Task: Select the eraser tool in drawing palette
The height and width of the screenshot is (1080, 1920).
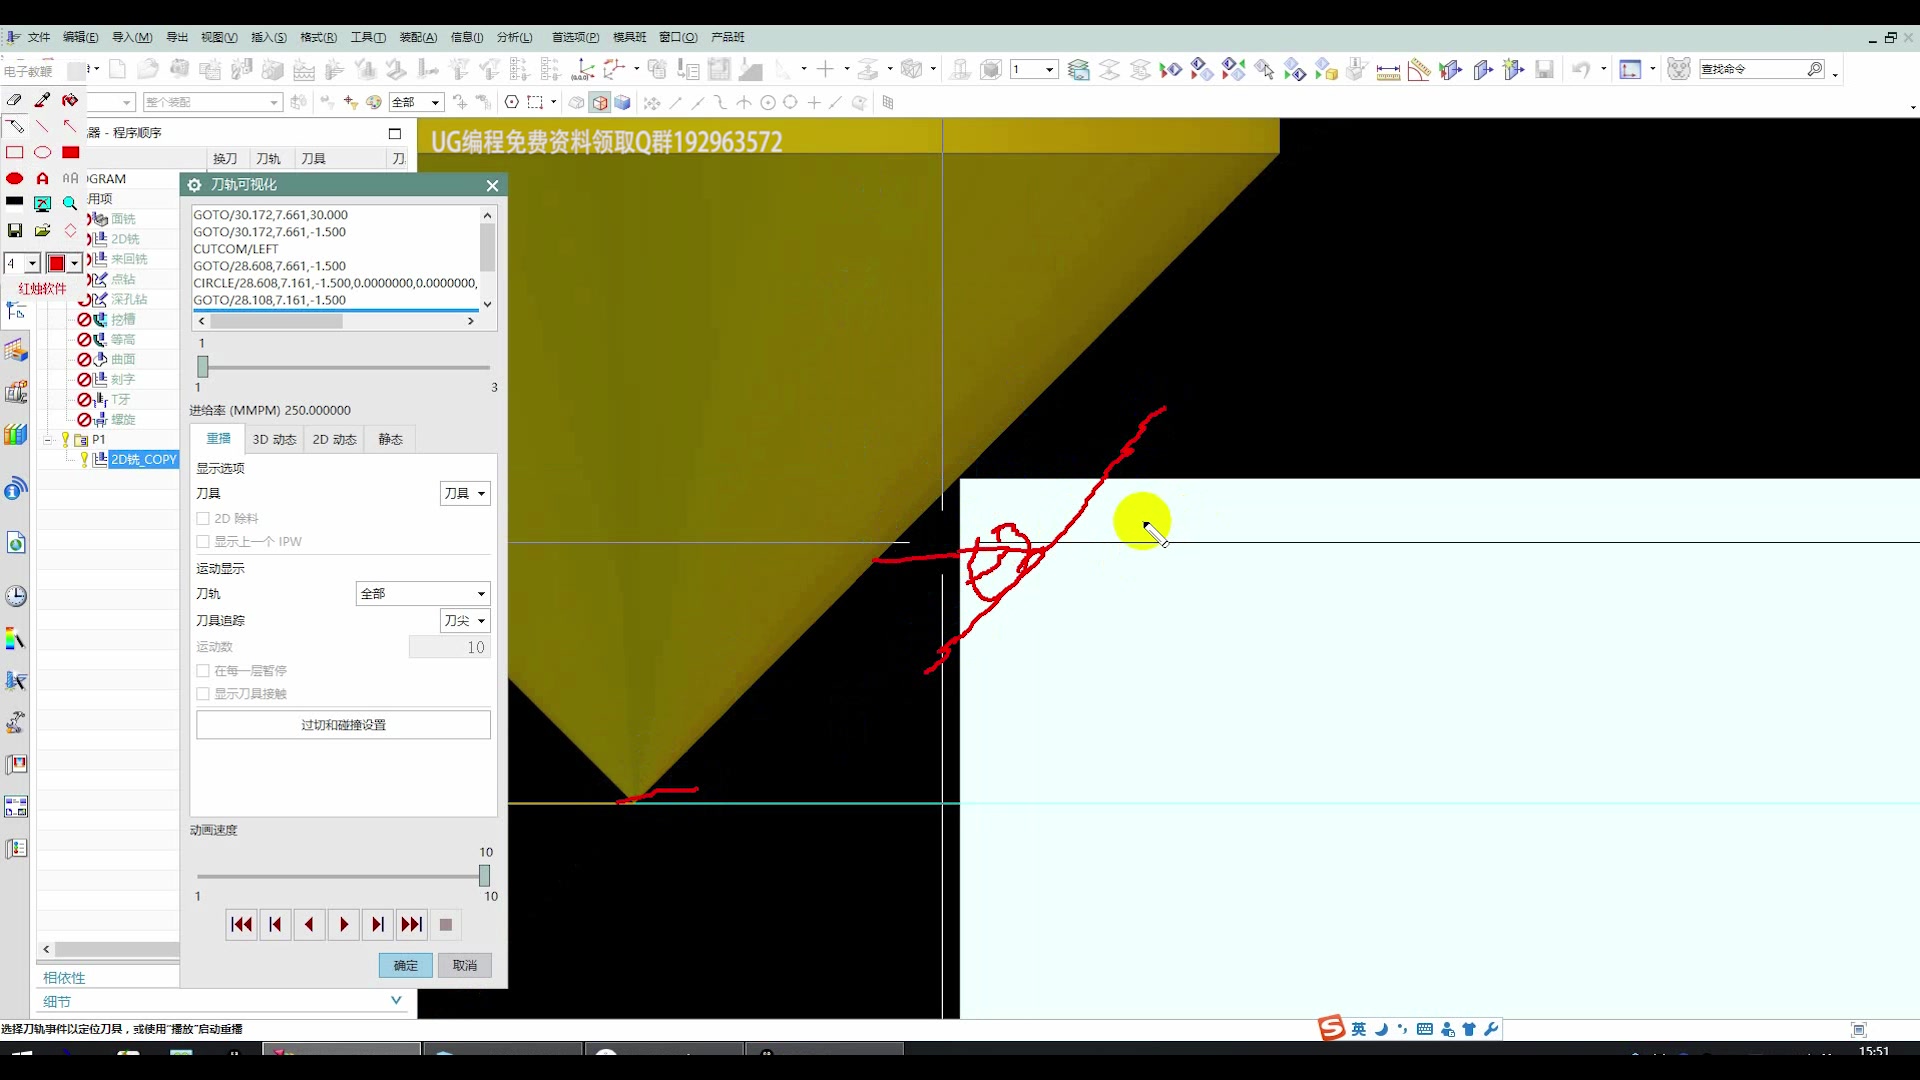Action: pyautogui.click(x=14, y=100)
